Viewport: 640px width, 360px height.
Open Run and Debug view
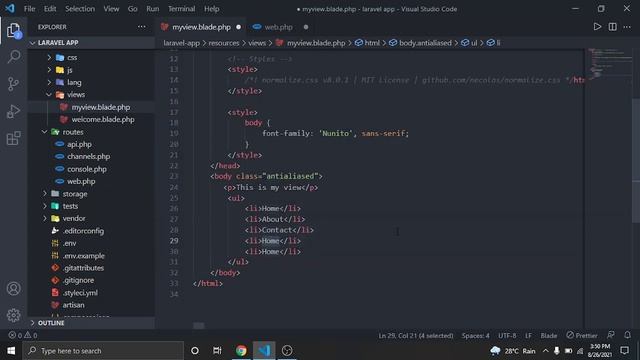coord(13,111)
